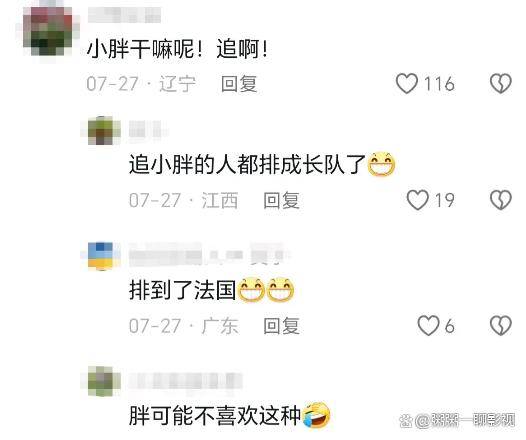Tap broken heart on the 广东 reply
This screenshot has width=526, height=440.
coord(501,325)
